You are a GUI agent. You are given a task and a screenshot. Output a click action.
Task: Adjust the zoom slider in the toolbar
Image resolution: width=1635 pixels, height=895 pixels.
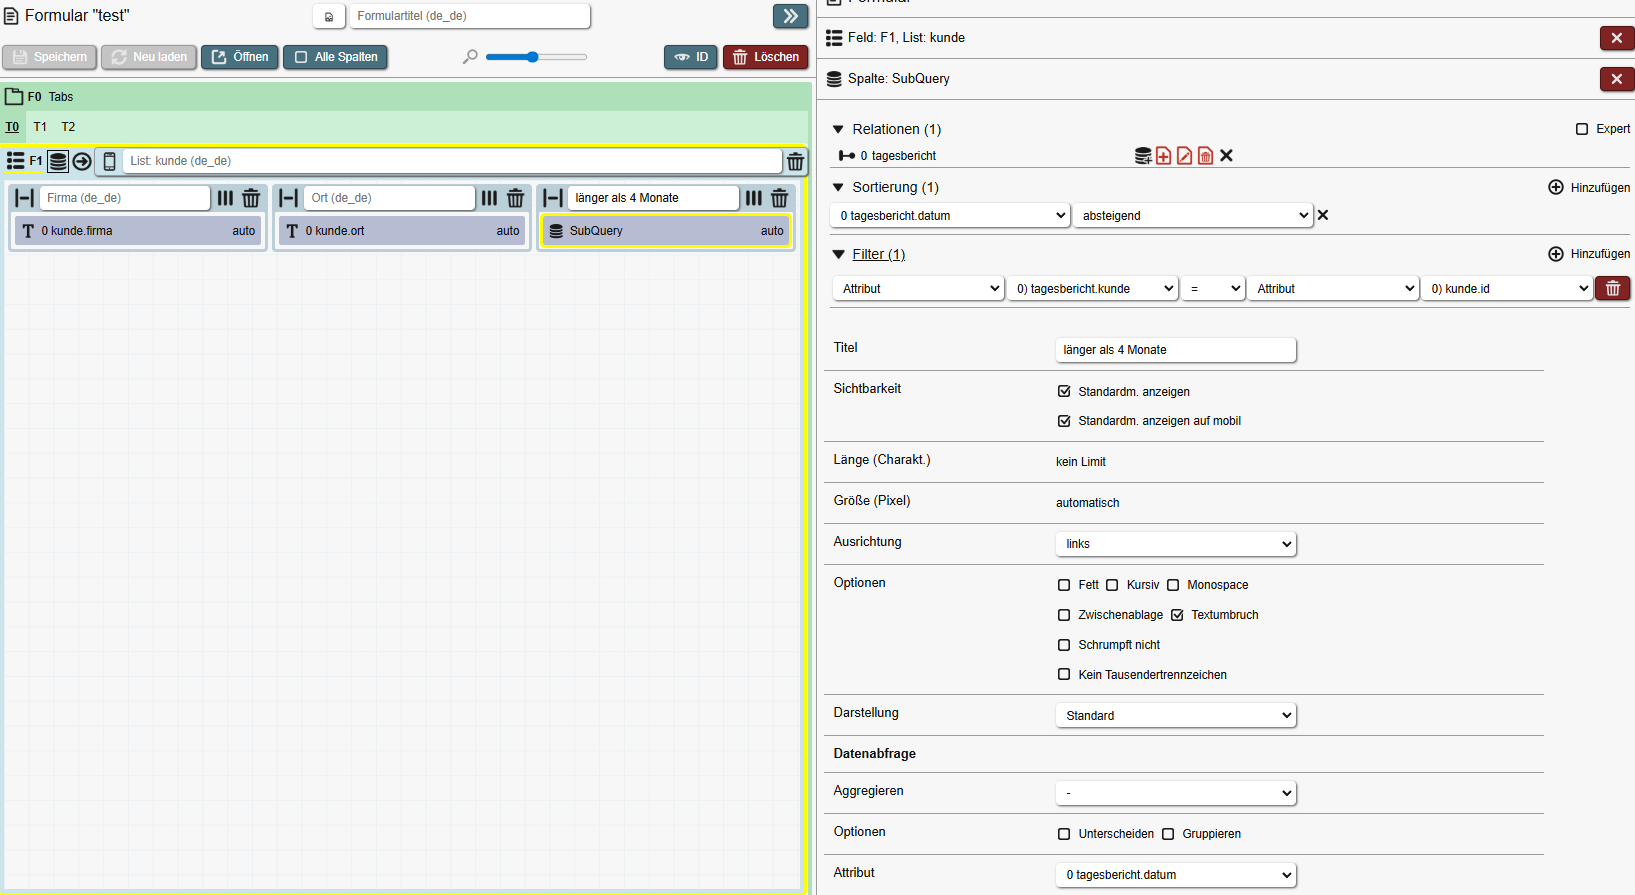tap(534, 57)
